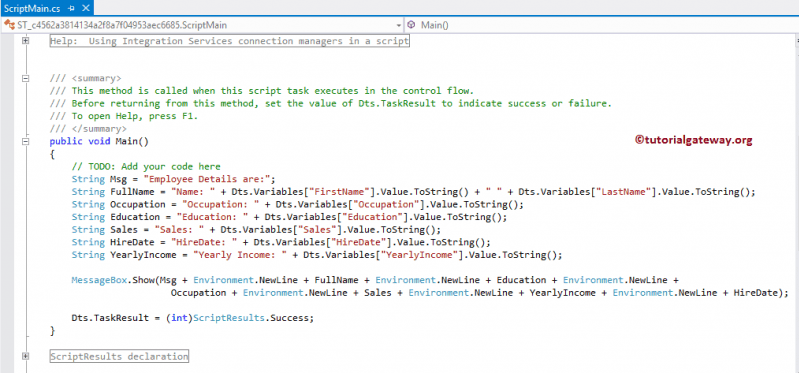799x373 pixels.
Task: Click the 'Before returning from this method' comment
Action: [331, 103]
